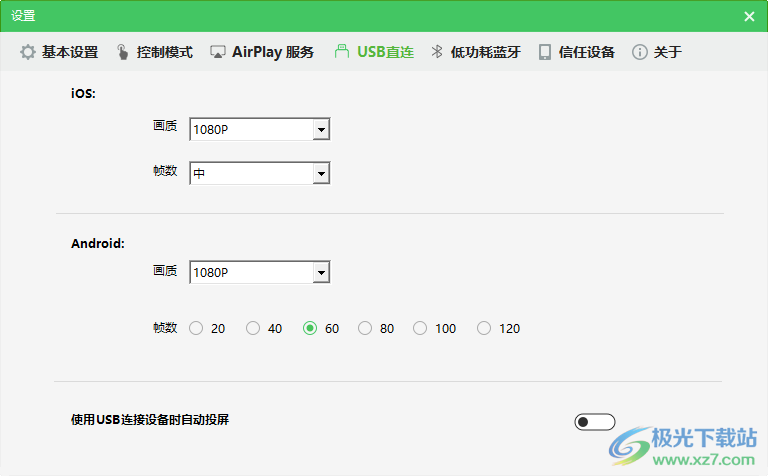Open the Android 画质 dropdown arrow

[x=321, y=272]
